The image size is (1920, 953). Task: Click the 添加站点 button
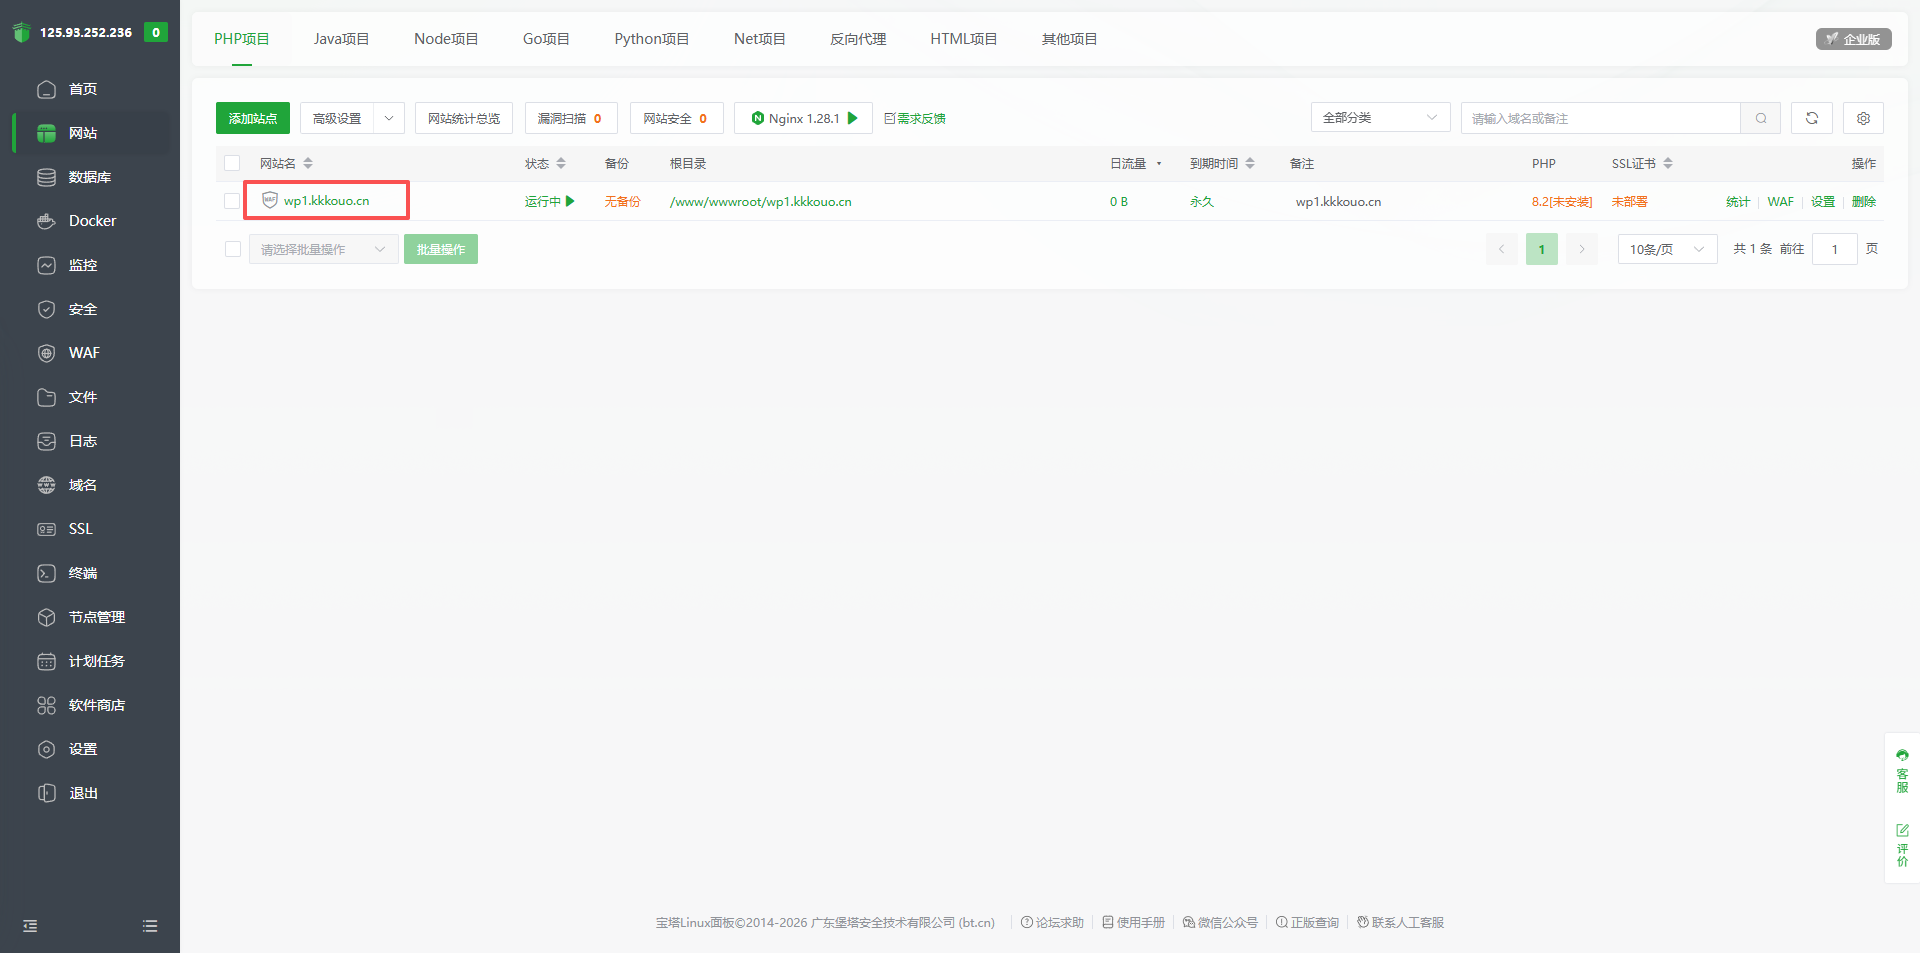point(252,117)
